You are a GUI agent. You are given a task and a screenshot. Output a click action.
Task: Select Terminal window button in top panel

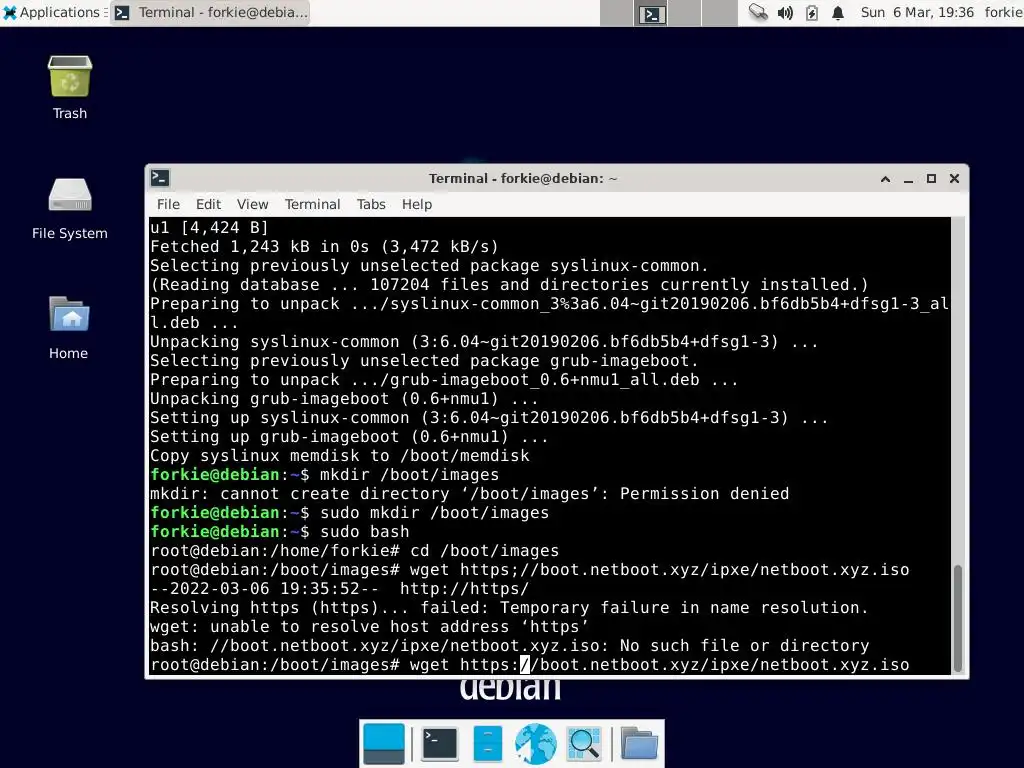click(x=210, y=12)
